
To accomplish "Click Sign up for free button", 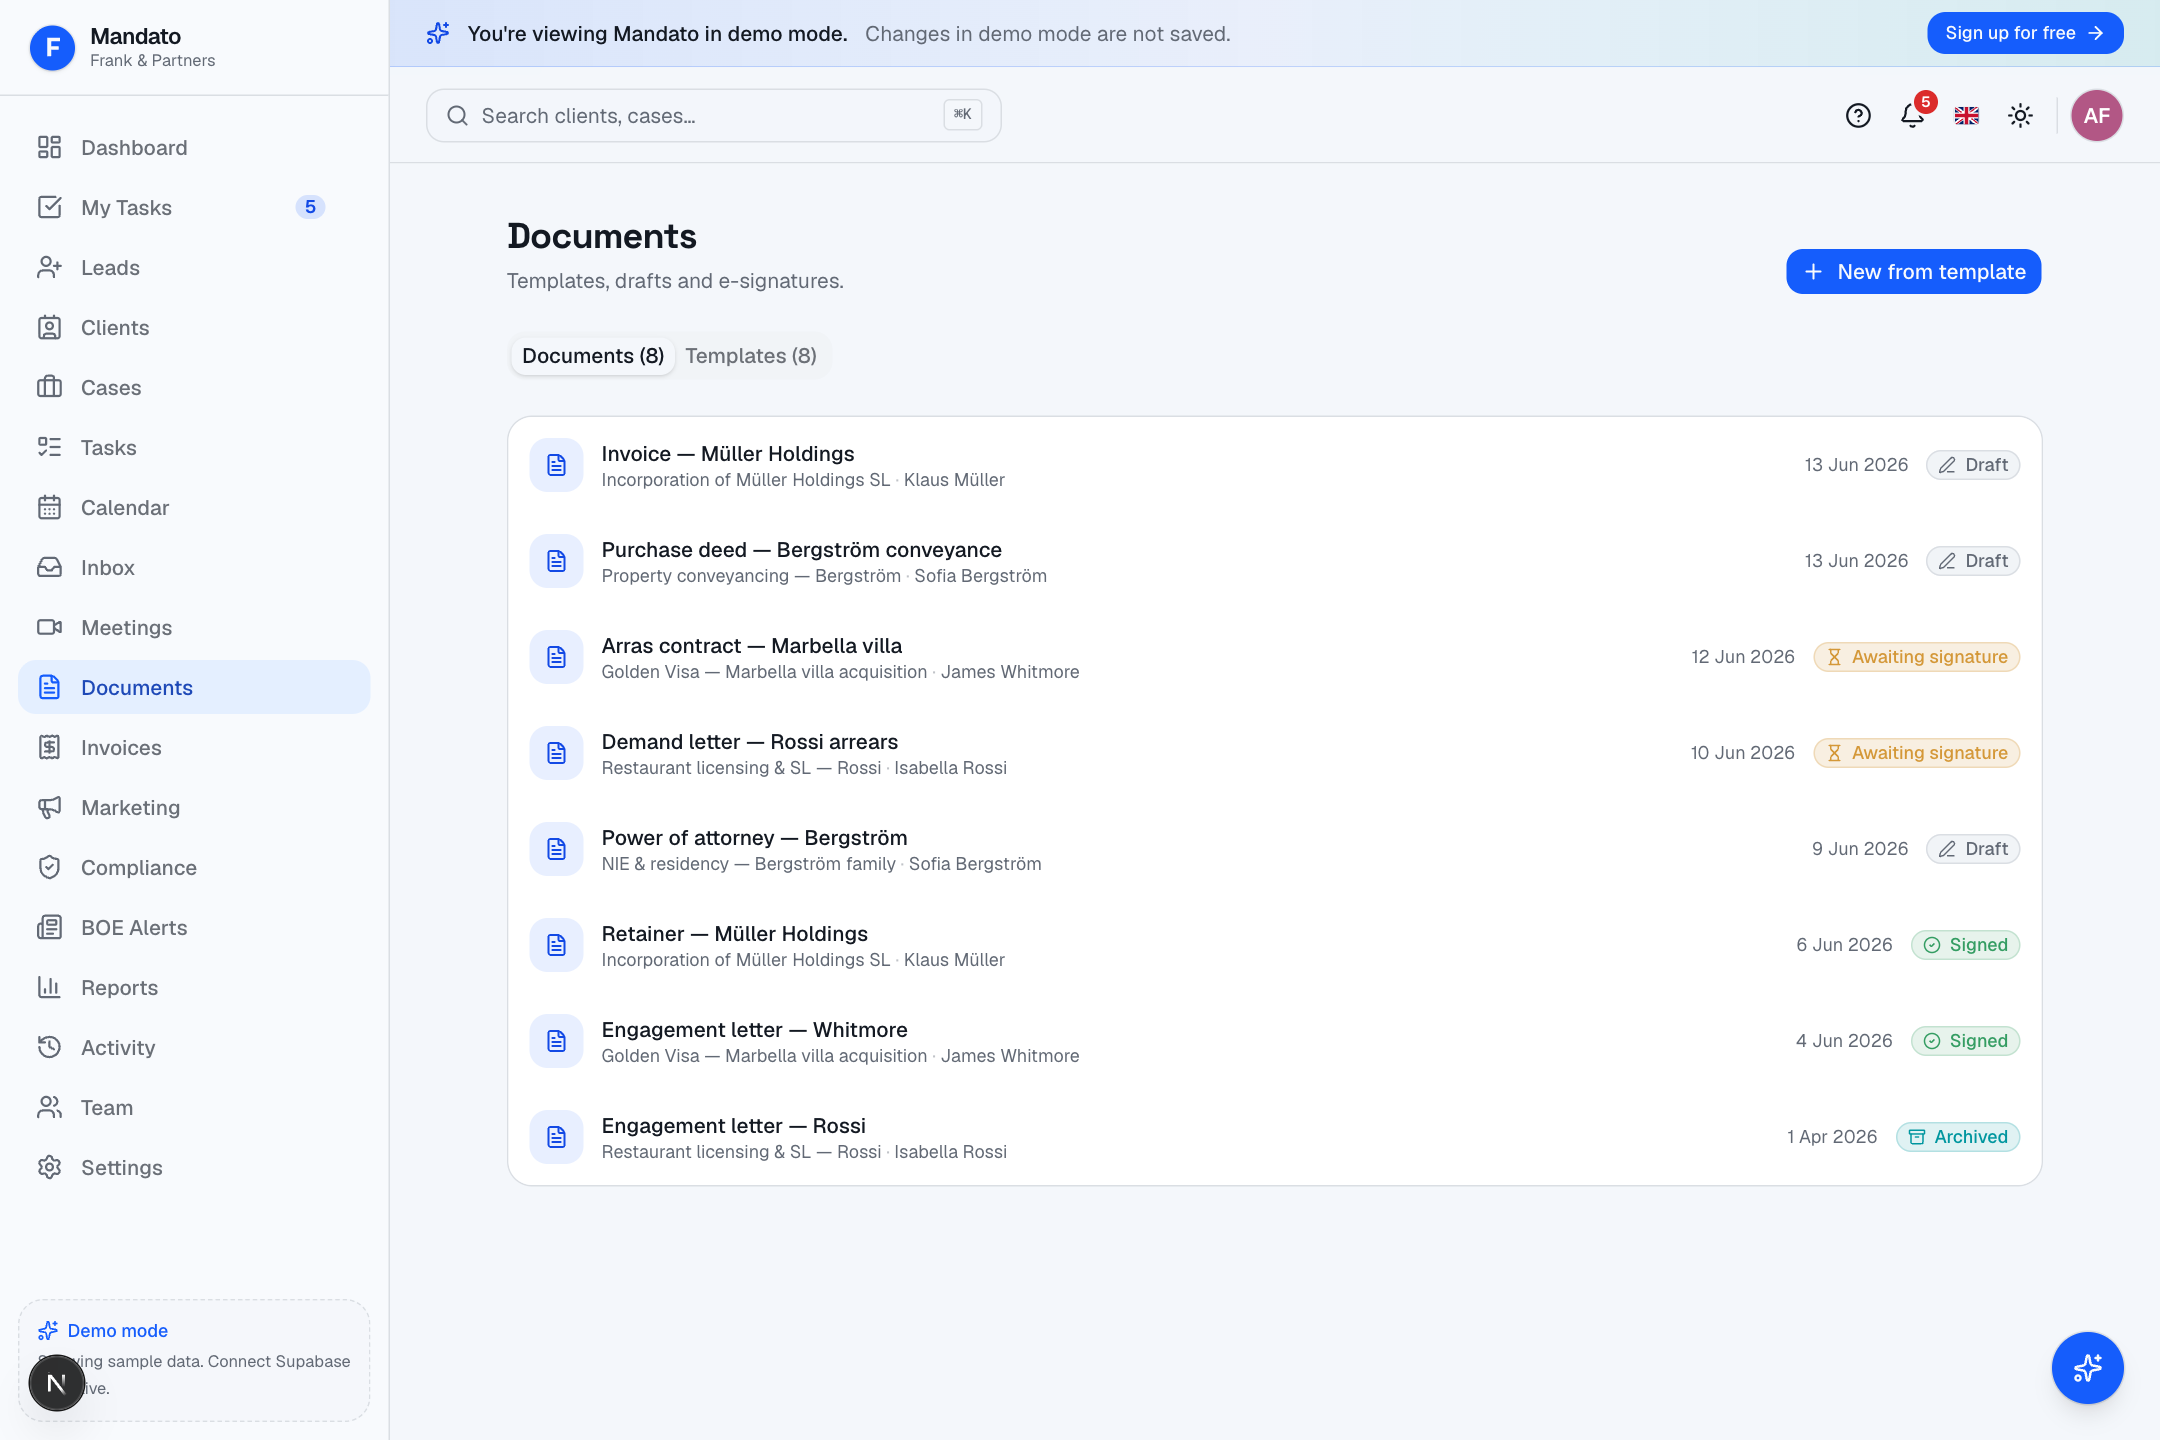I will point(2025,33).
